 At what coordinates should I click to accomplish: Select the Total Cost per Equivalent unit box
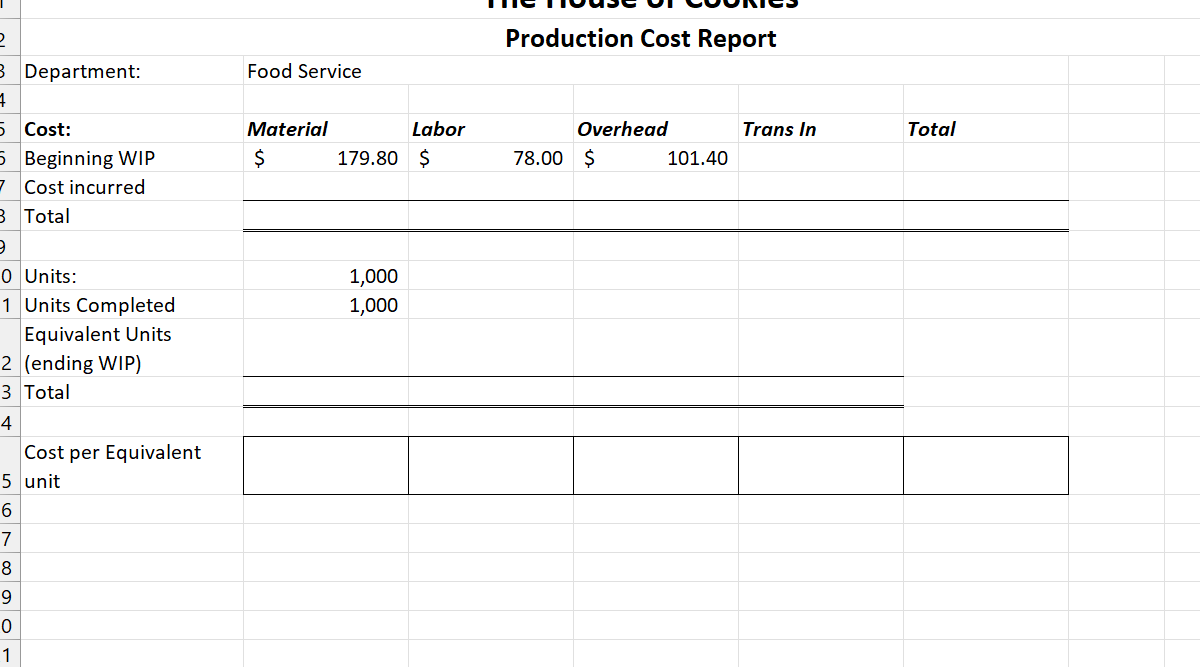(x=986, y=465)
